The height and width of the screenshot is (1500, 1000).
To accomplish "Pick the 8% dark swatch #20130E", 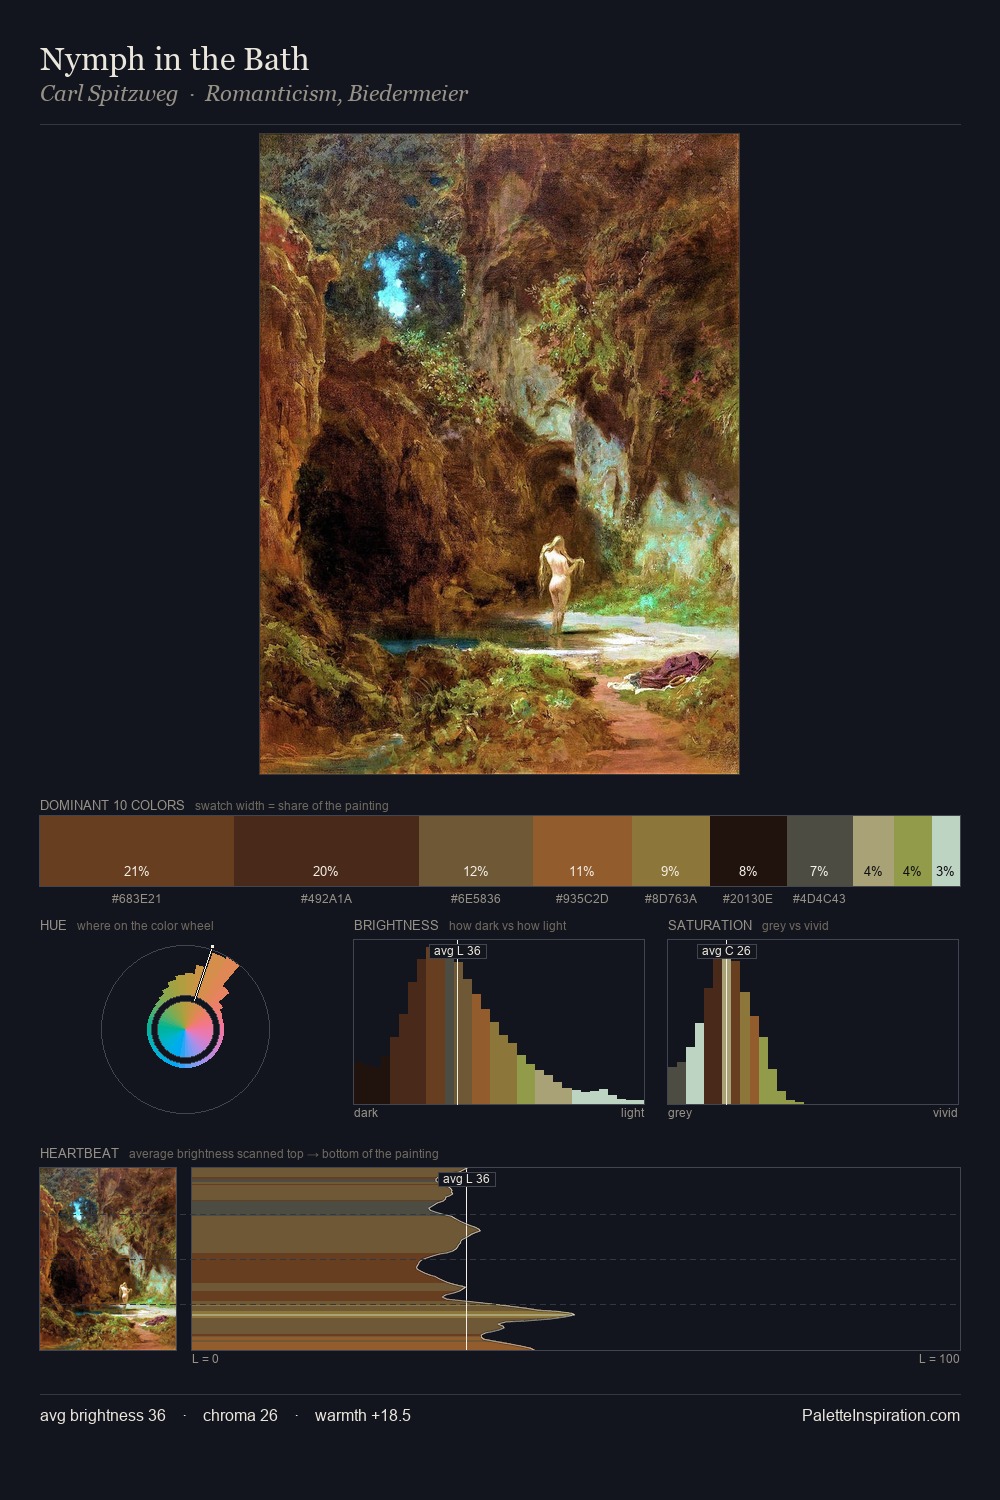I will (748, 851).
